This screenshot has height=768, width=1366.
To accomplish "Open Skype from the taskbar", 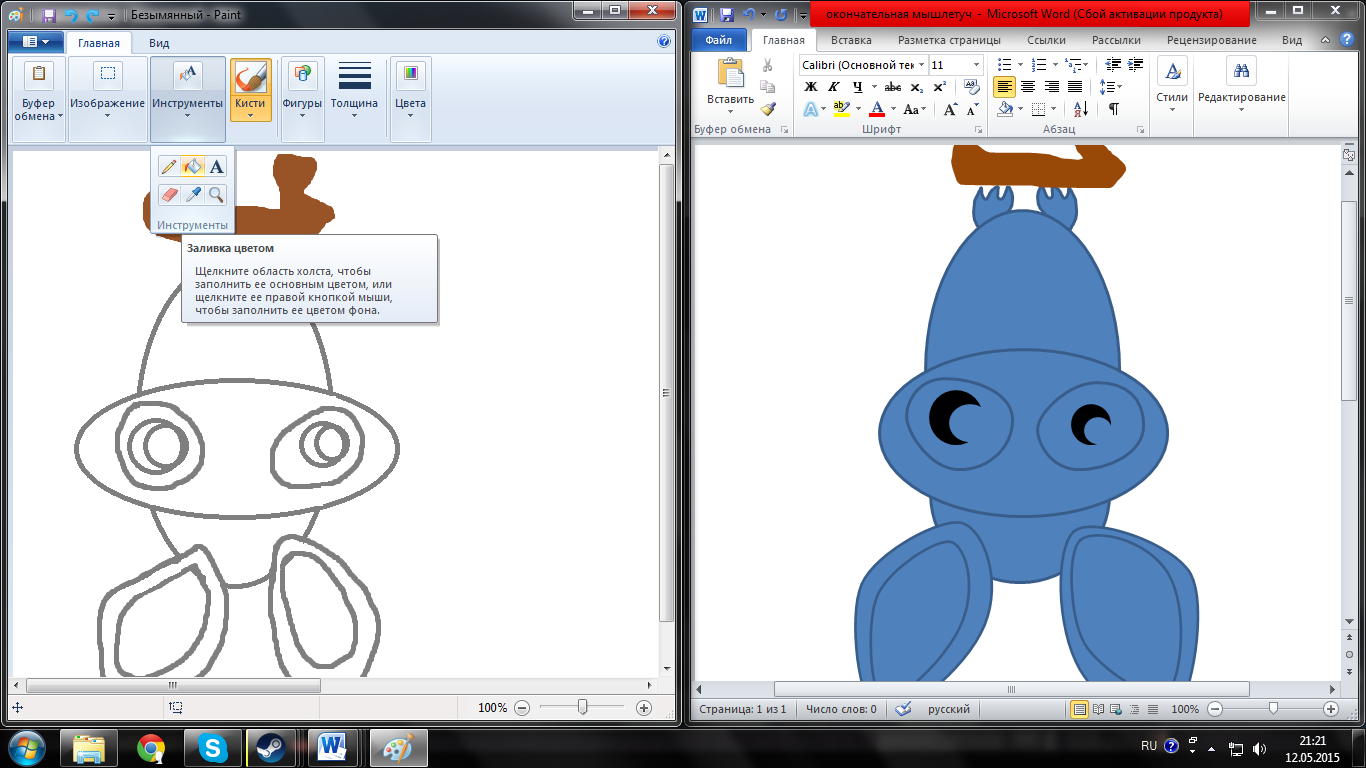I will pos(213,747).
